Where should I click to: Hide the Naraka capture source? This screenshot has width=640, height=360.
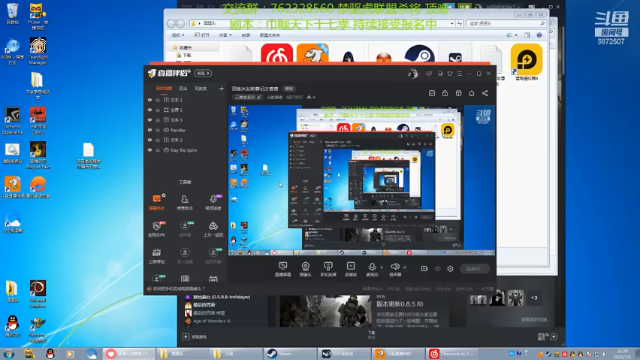tap(150, 130)
